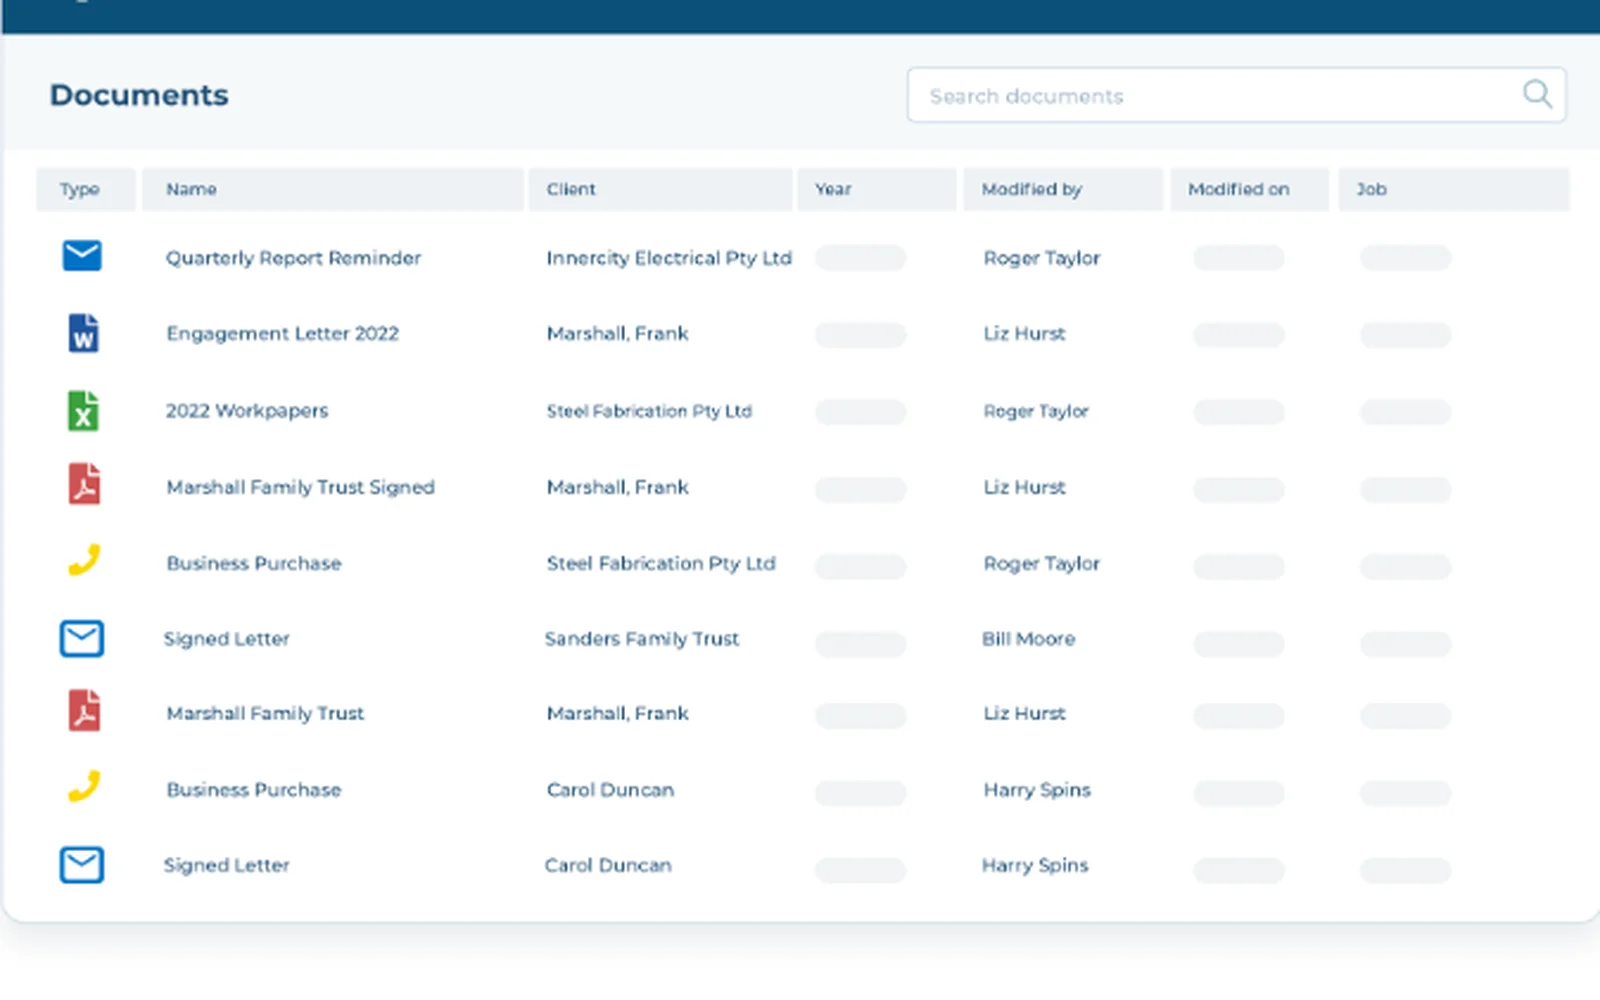
Task: Sort by the Type column header
Action: [x=86, y=189]
